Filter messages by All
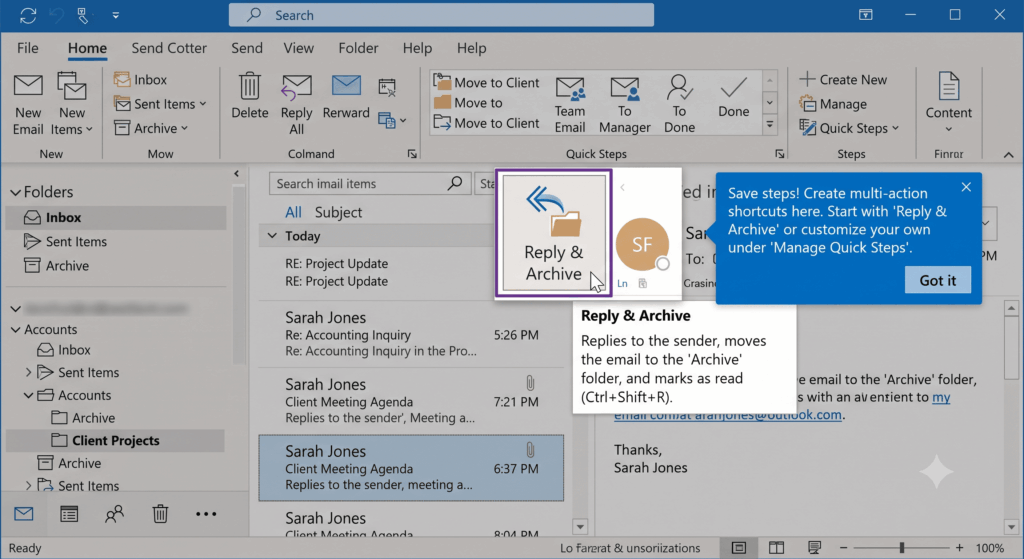The height and width of the screenshot is (559, 1024). click(293, 212)
